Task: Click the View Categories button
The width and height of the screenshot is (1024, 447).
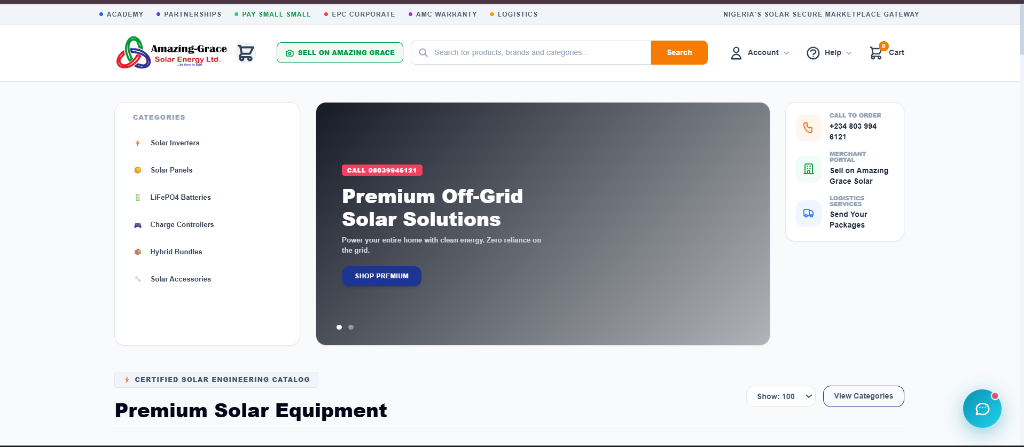Action: pos(863,396)
